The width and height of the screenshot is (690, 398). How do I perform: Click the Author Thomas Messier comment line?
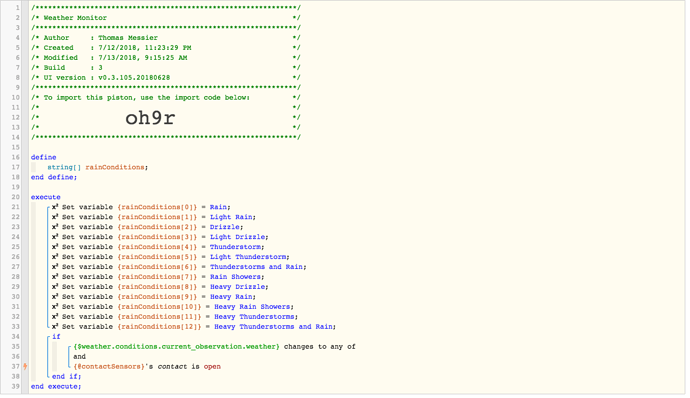(x=166, y=38)
